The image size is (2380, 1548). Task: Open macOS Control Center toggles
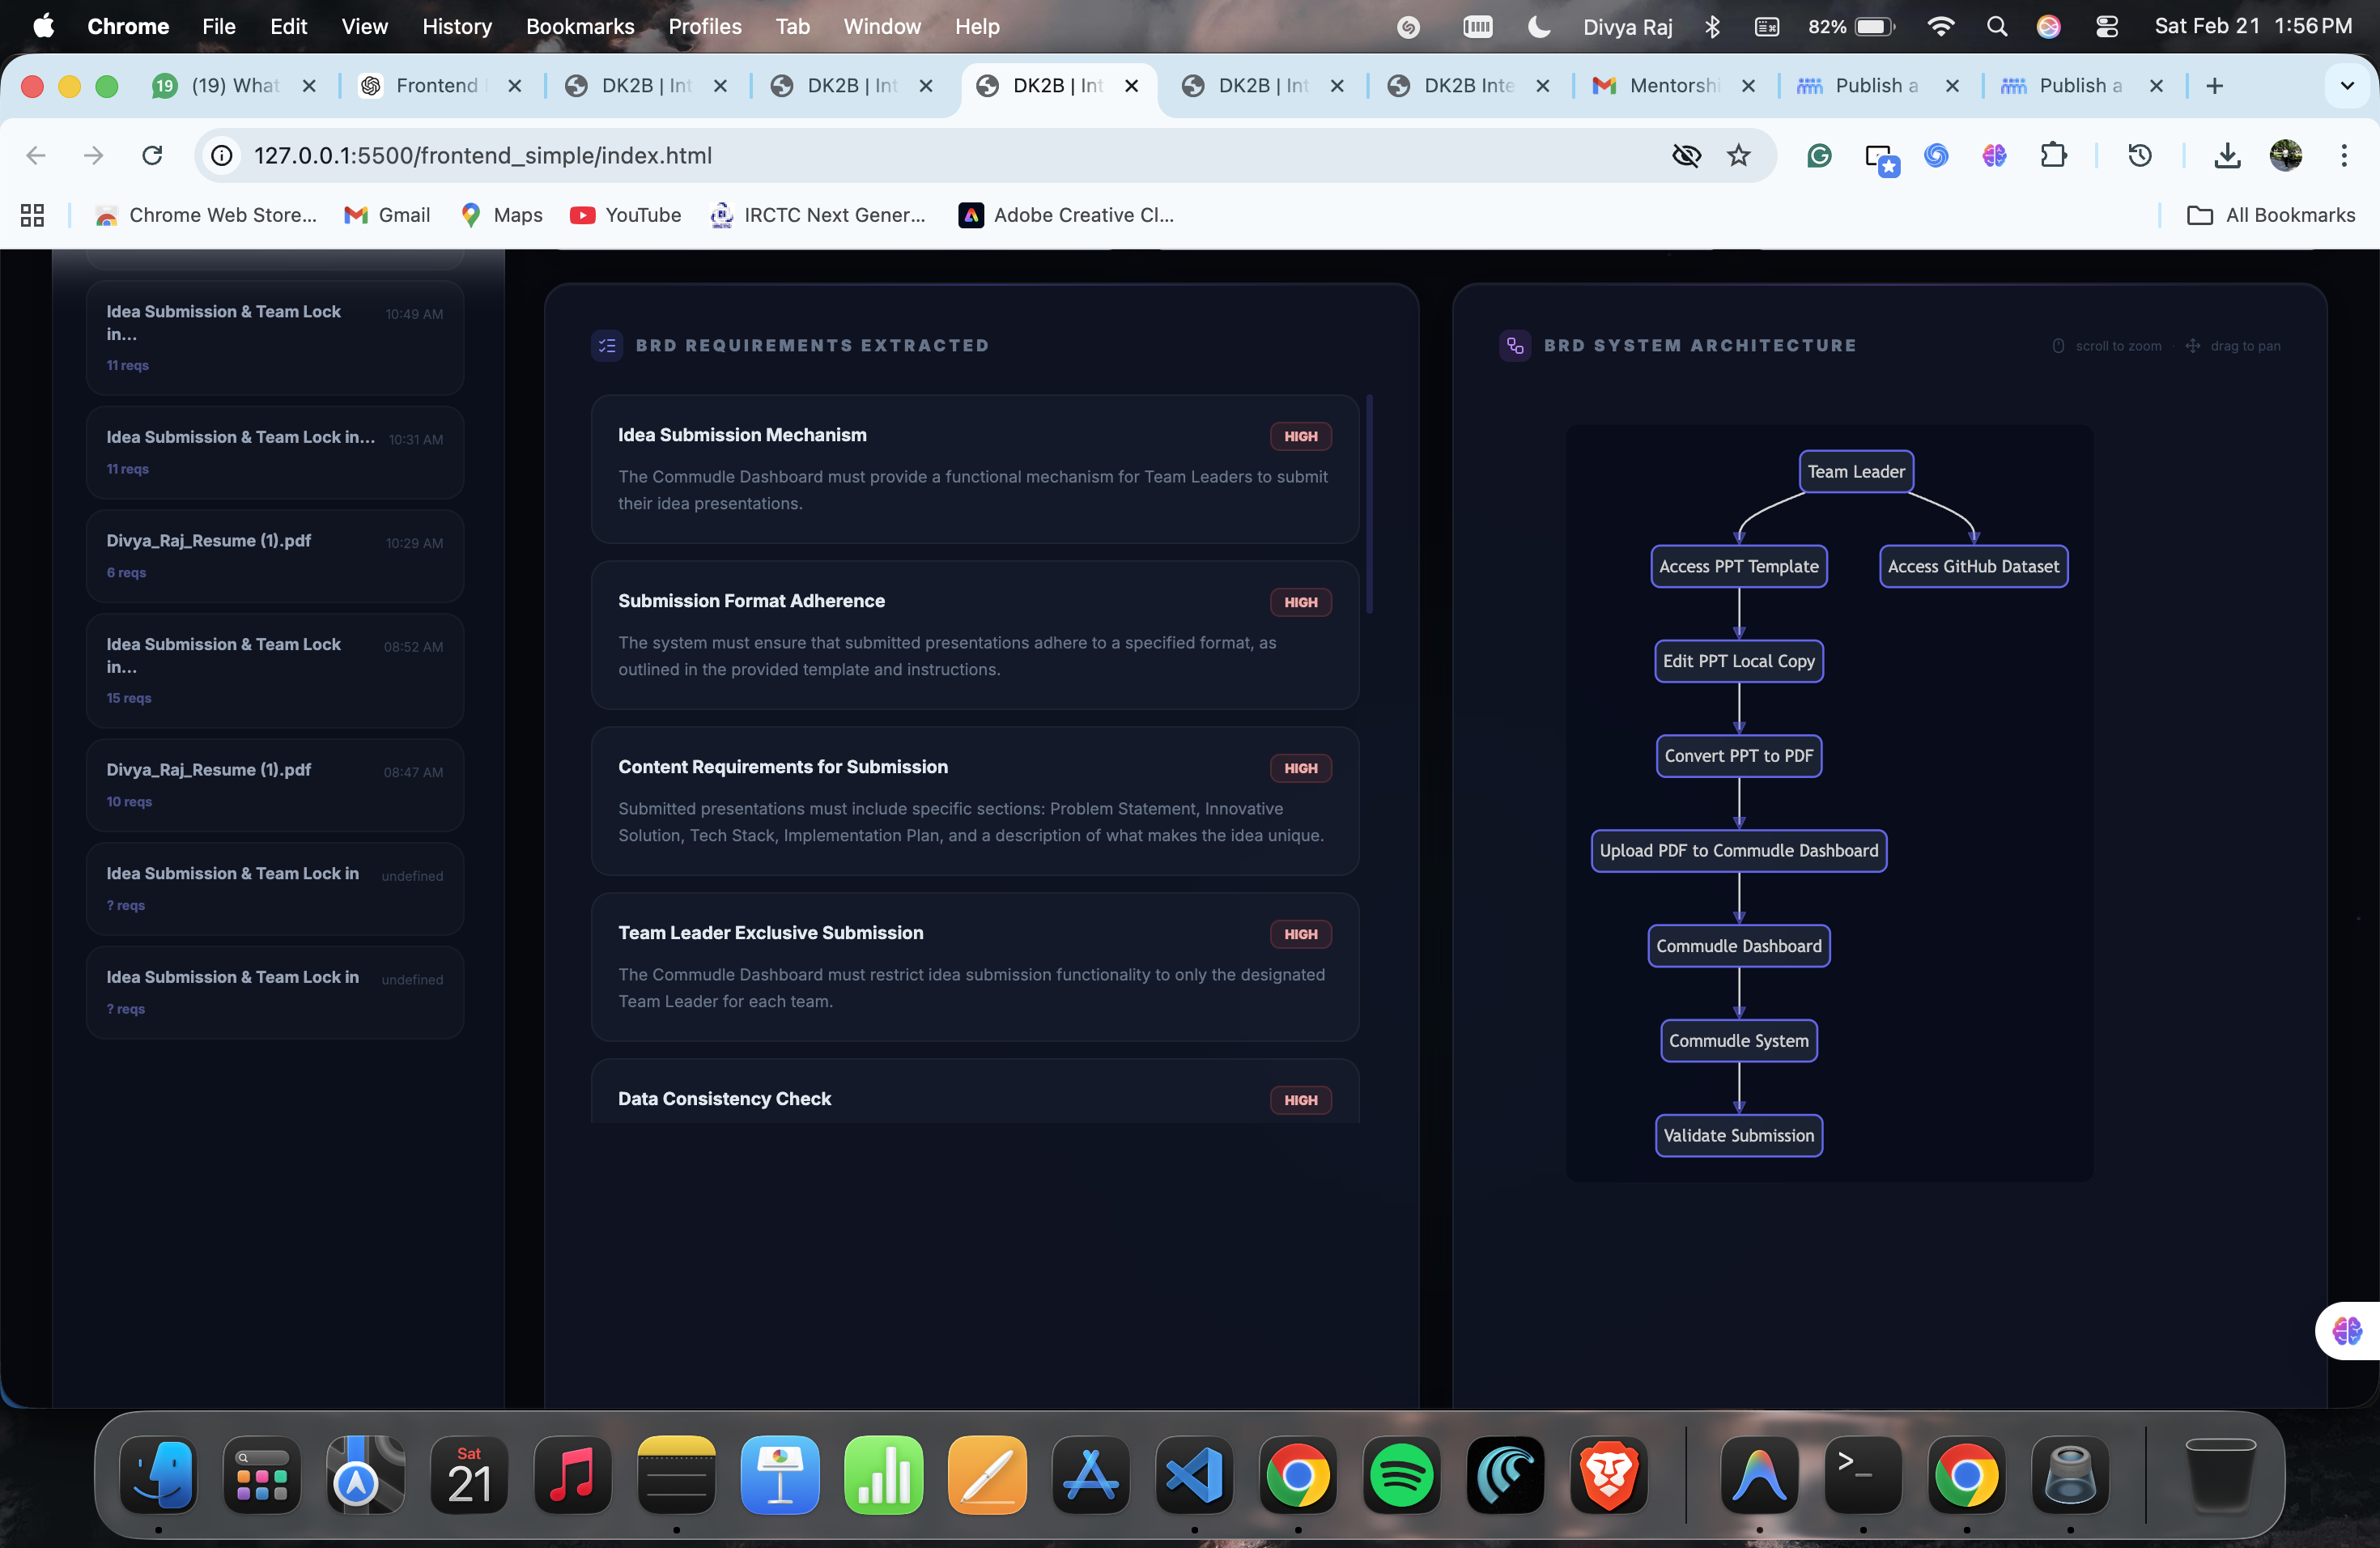point(2107,27)
